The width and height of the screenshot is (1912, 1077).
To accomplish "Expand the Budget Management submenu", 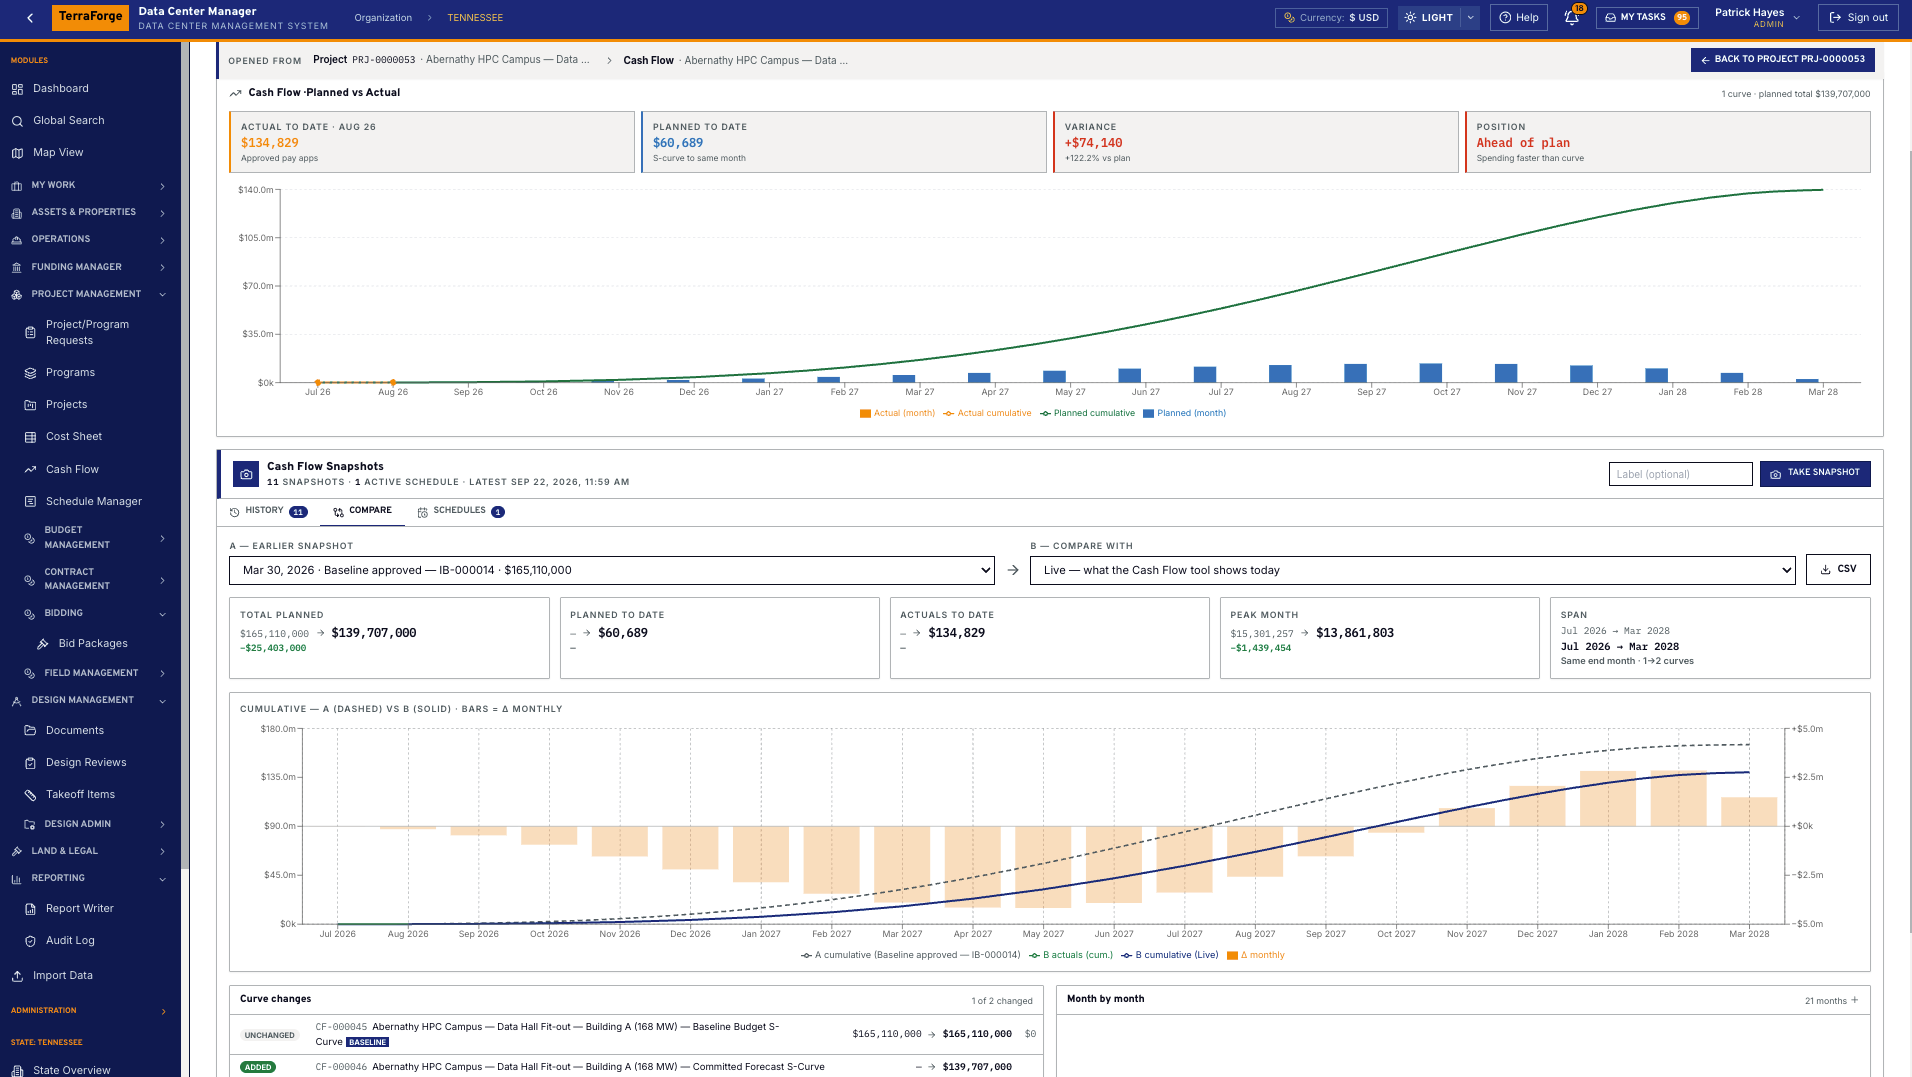I will [95, 538].
